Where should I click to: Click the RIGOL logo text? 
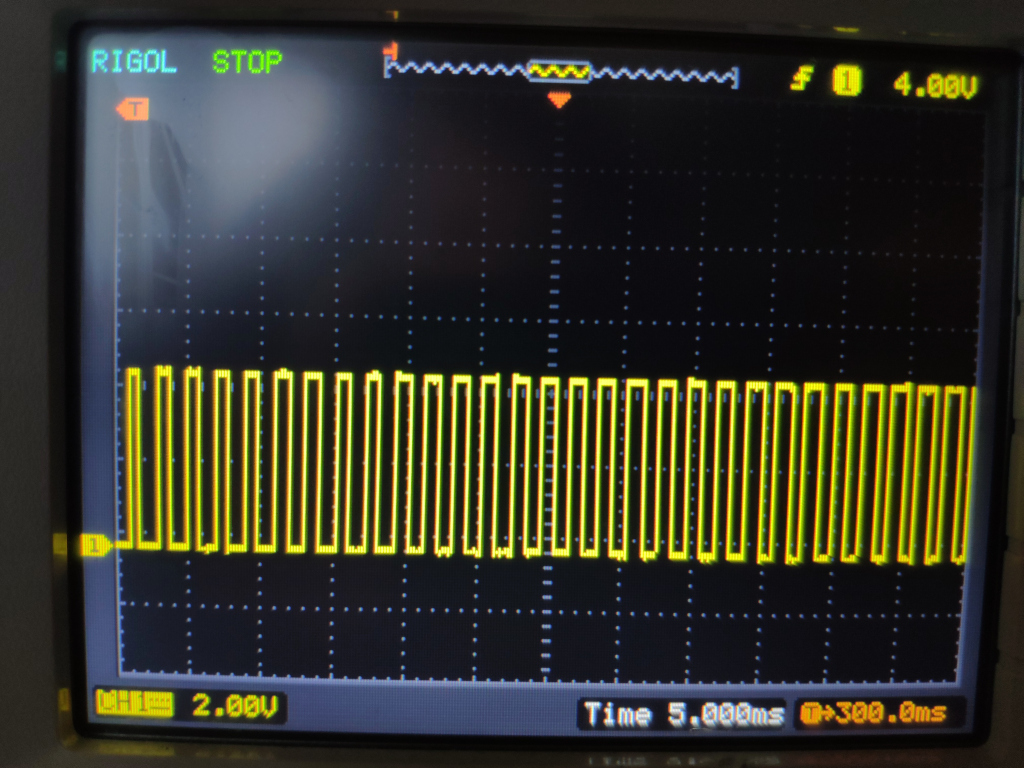[x=133, y=62]
